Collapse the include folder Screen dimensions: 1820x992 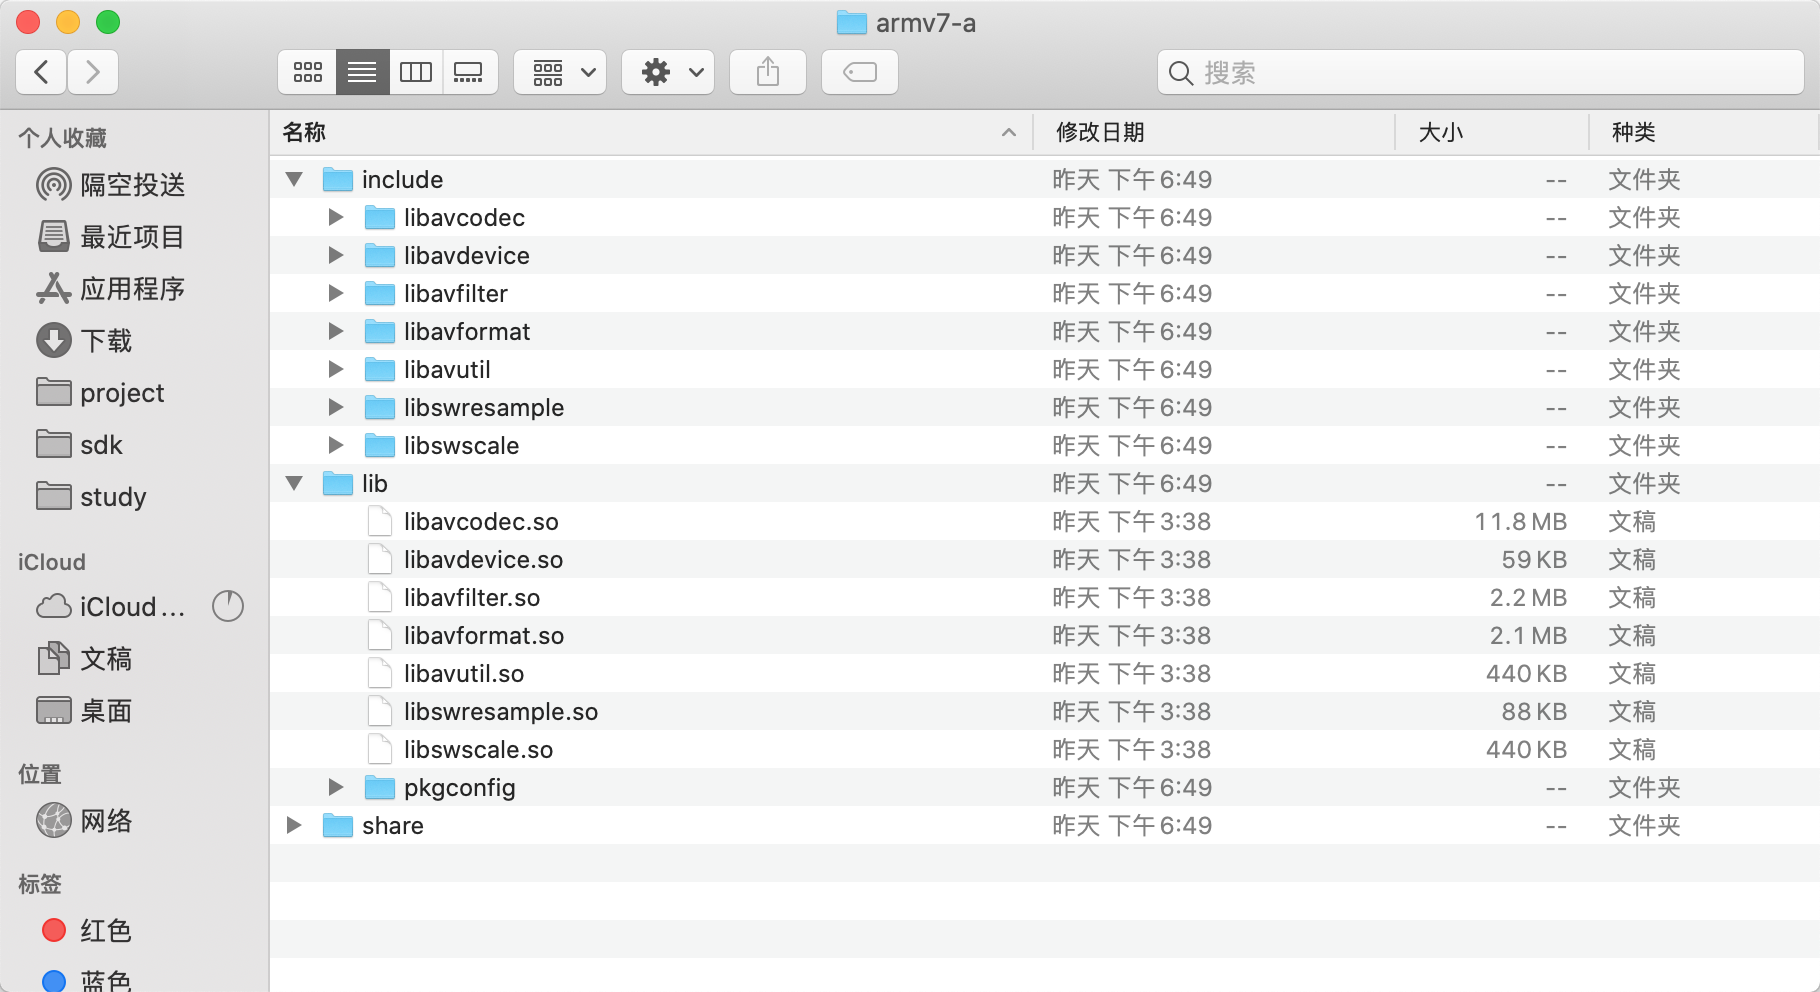click(294, 180)
